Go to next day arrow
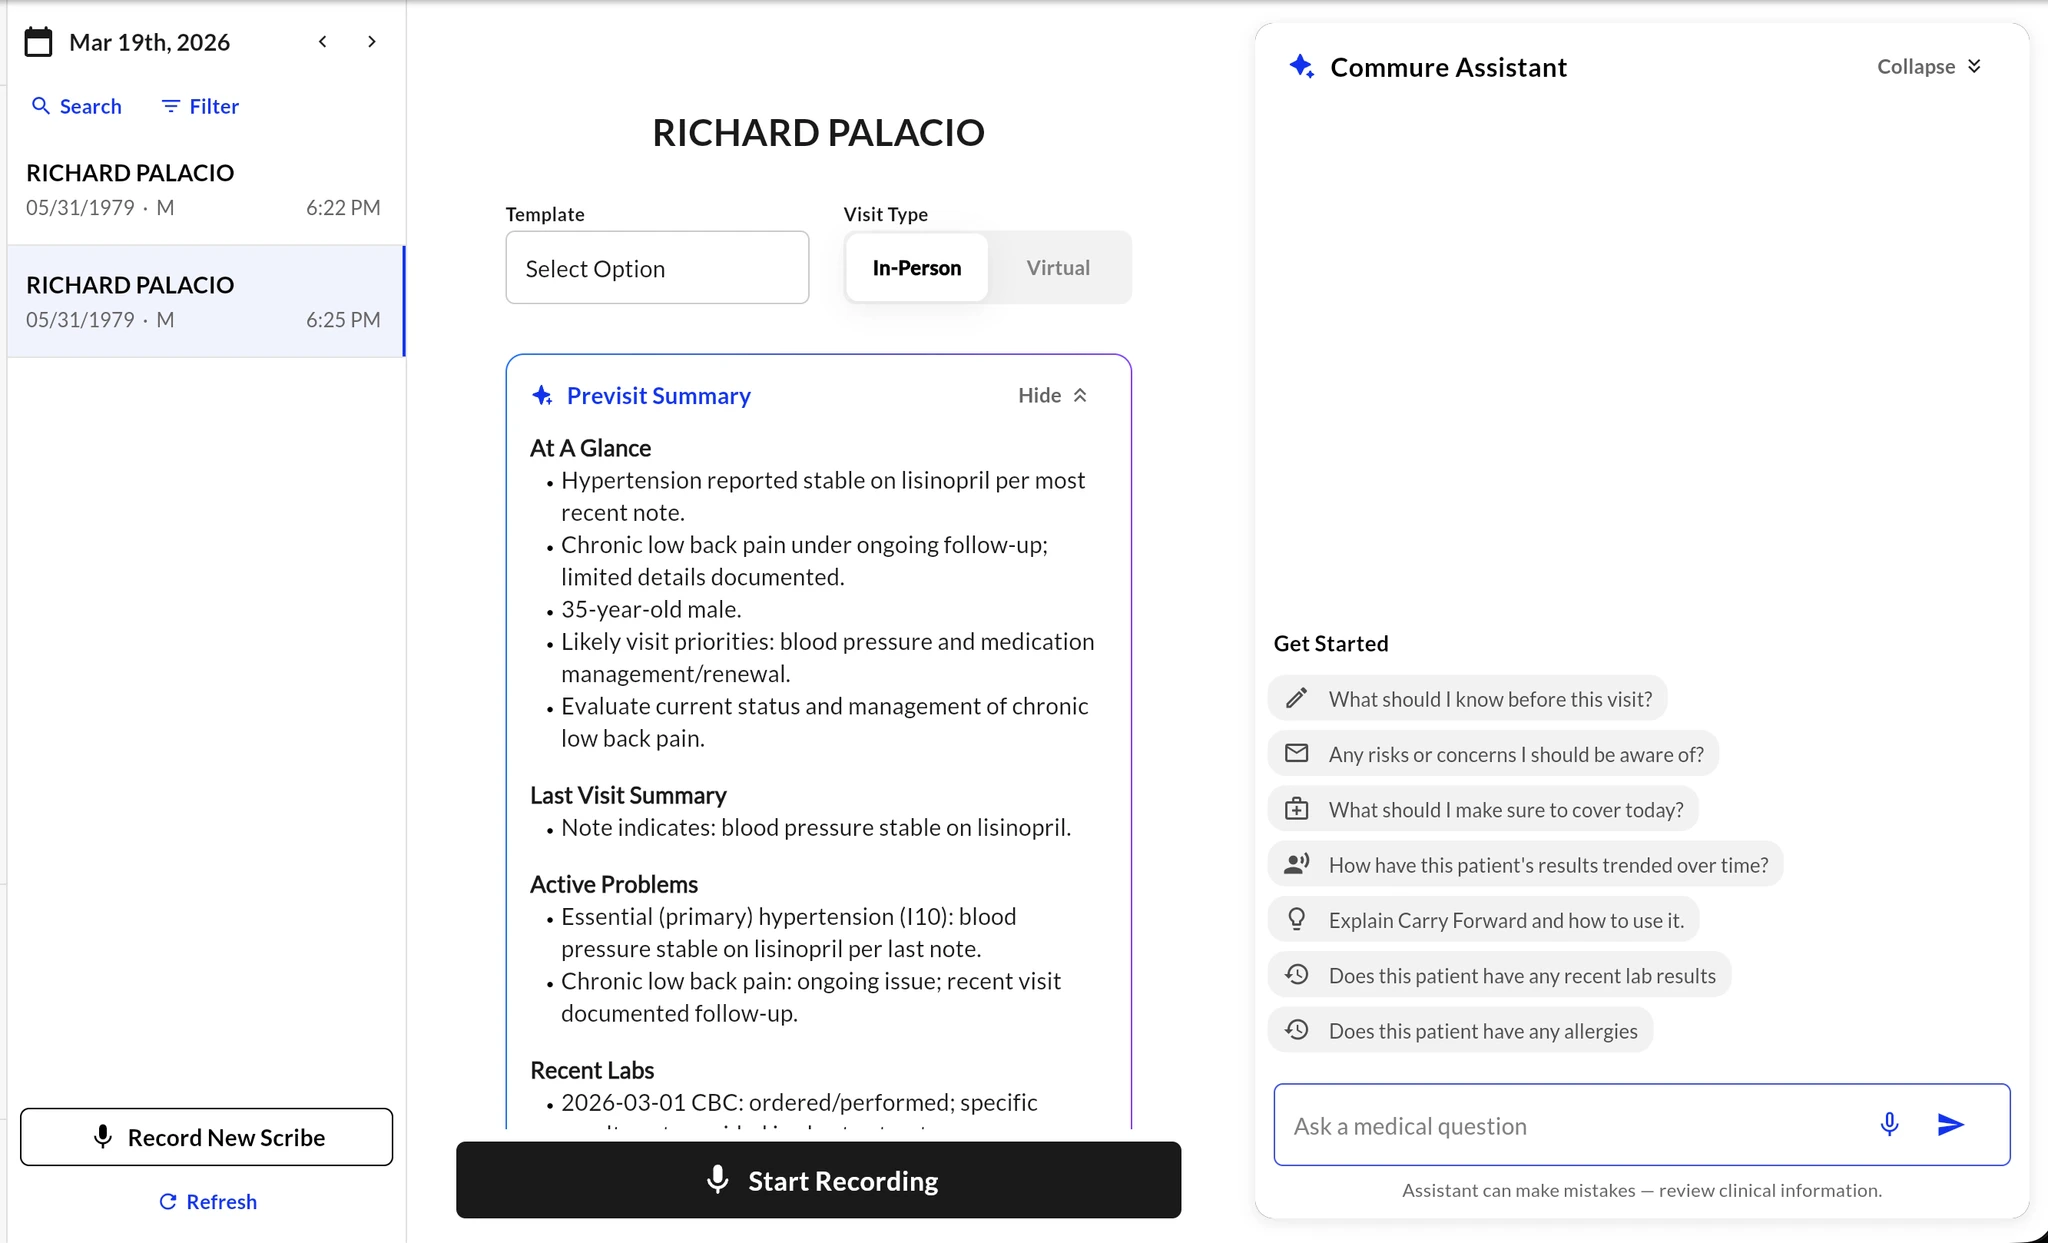 (372, 42)
